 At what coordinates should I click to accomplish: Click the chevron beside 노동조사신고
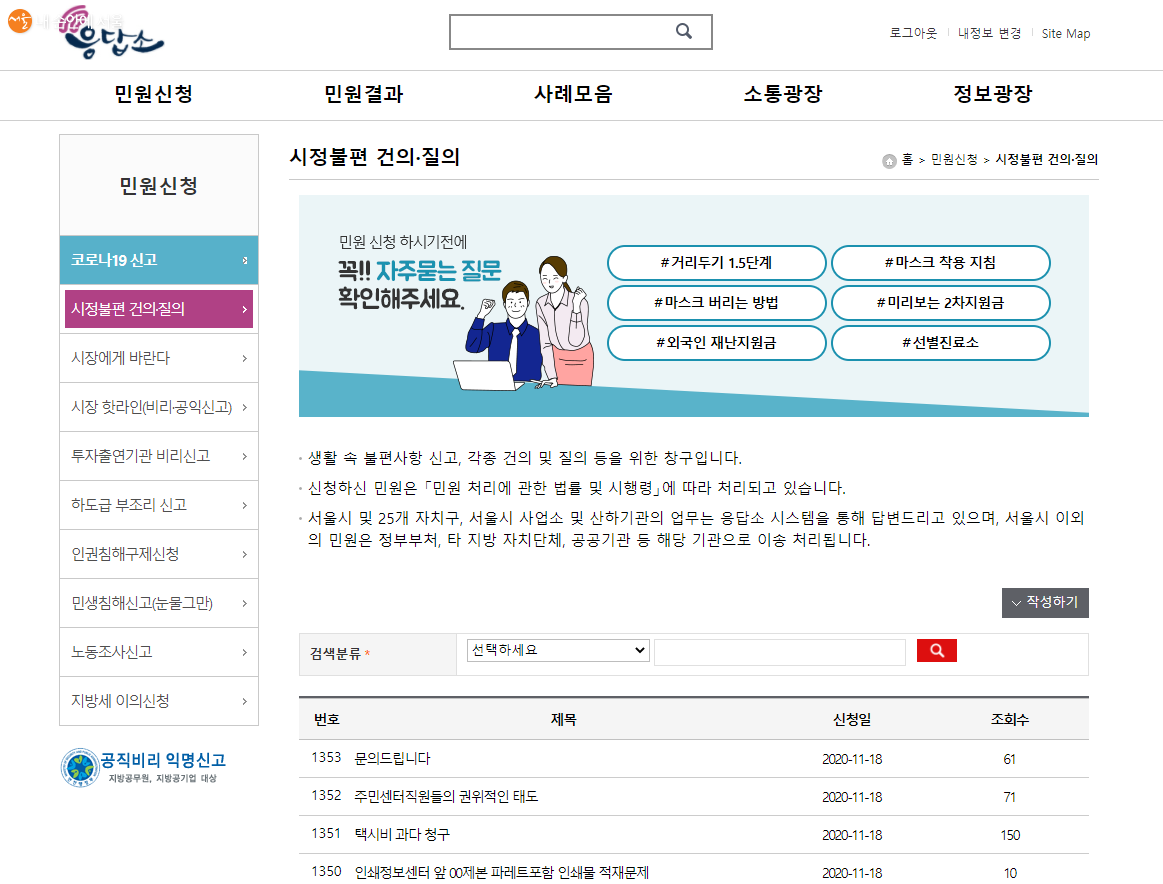pyautogui.click(x=245, y=652)
